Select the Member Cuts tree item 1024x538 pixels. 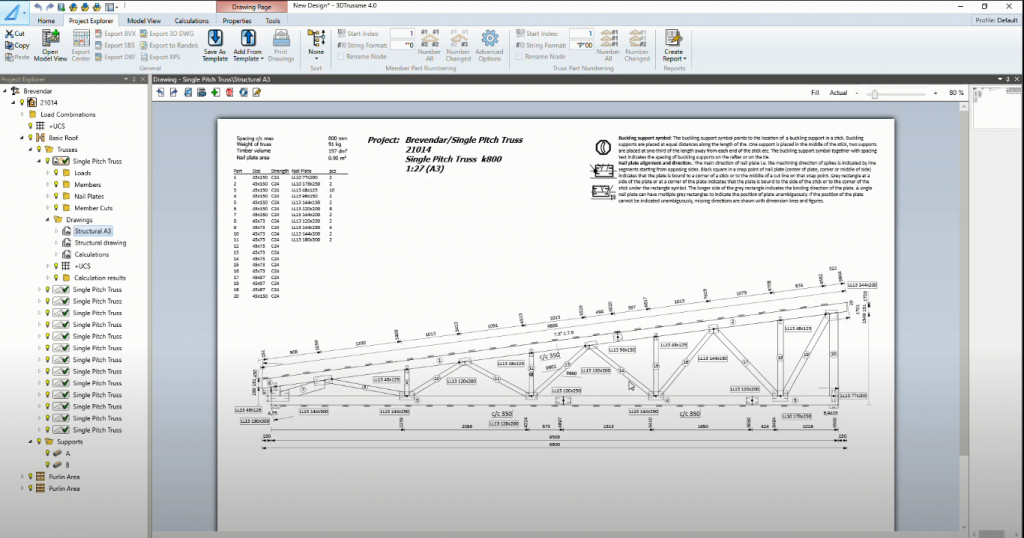[93, 208]
